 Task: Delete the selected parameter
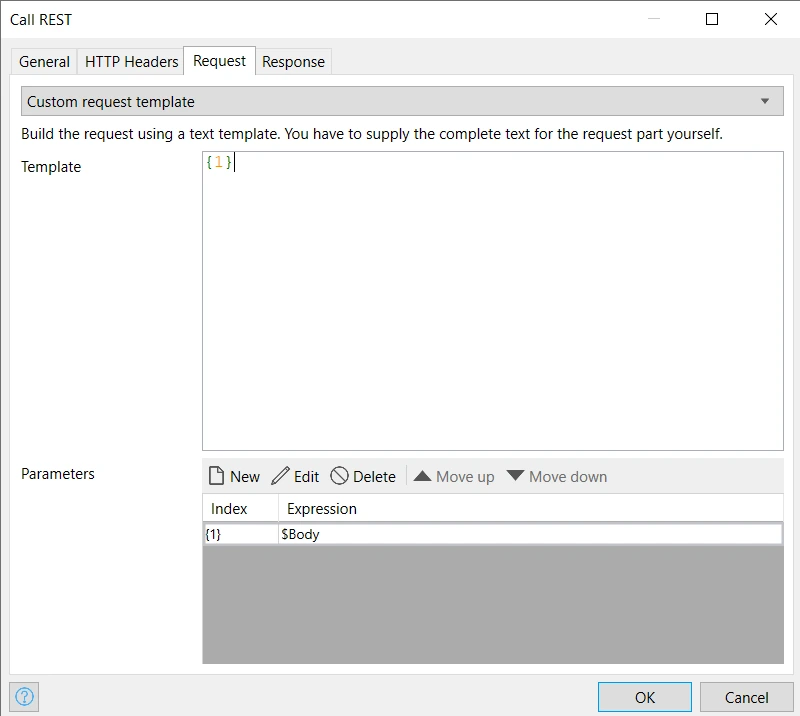(x=363, y=476)
